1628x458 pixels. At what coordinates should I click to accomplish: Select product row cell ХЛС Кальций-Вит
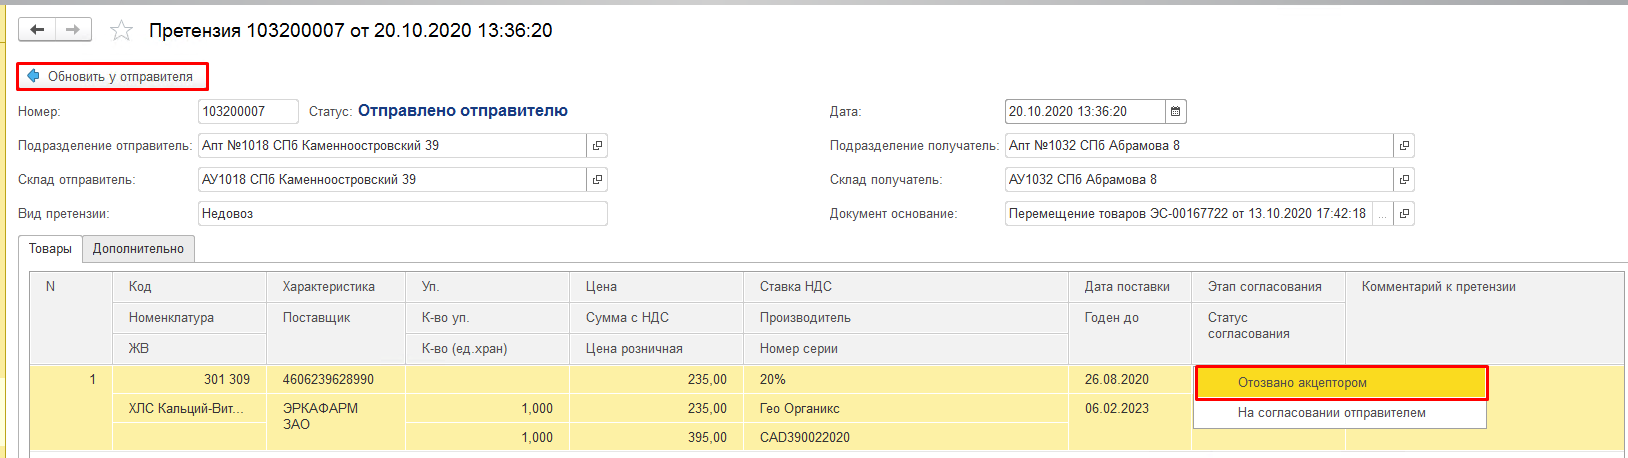(x=187, y=408)
